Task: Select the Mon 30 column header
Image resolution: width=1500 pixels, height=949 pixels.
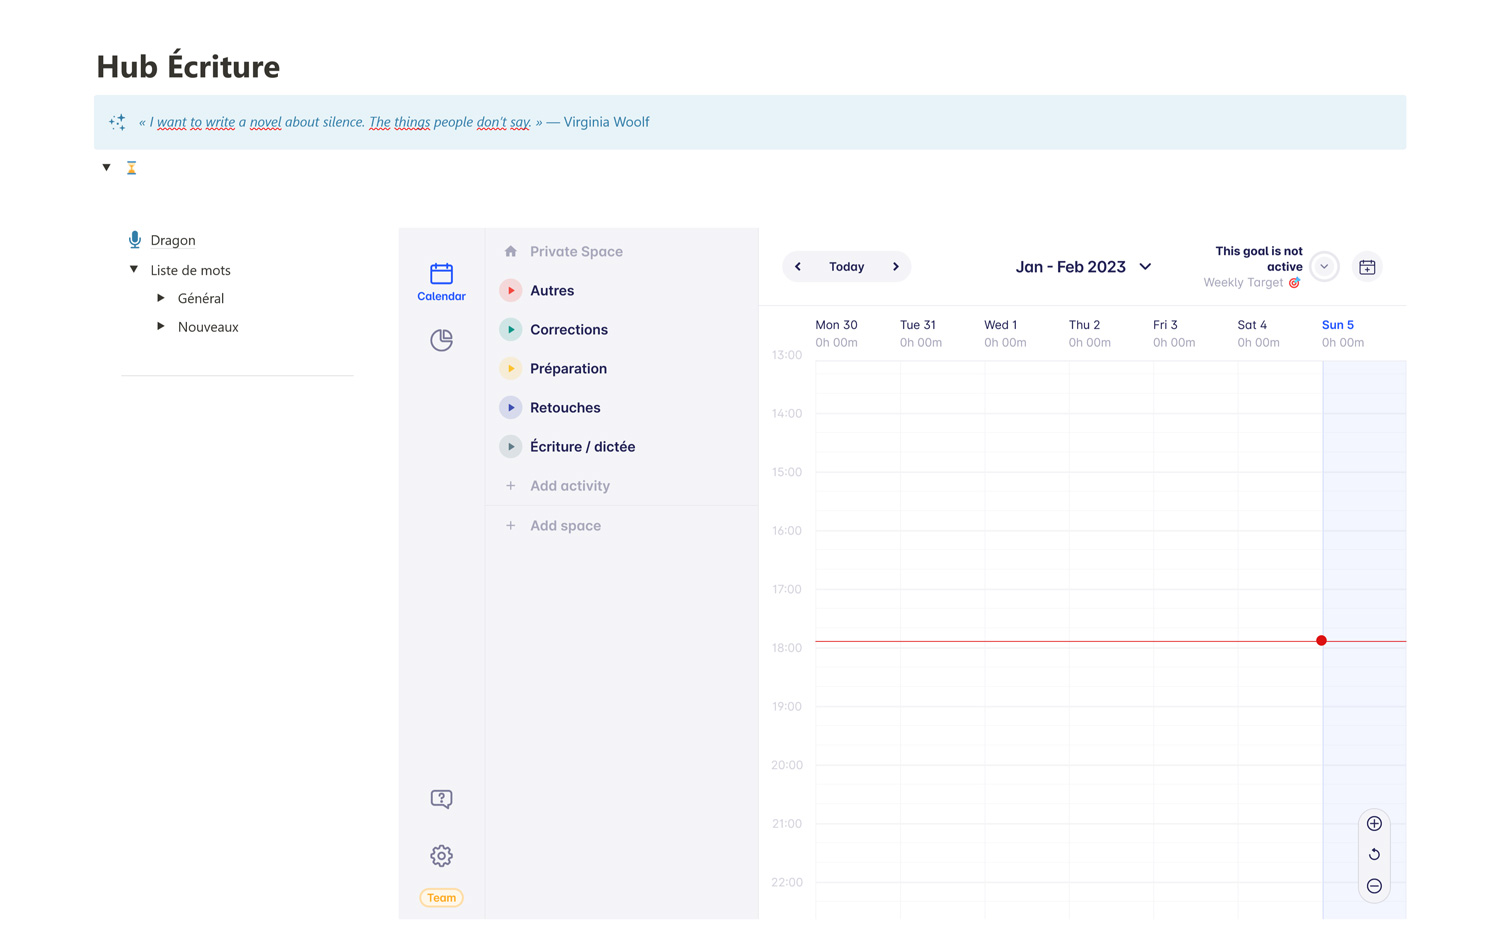Action: click(x=836, y=325)
